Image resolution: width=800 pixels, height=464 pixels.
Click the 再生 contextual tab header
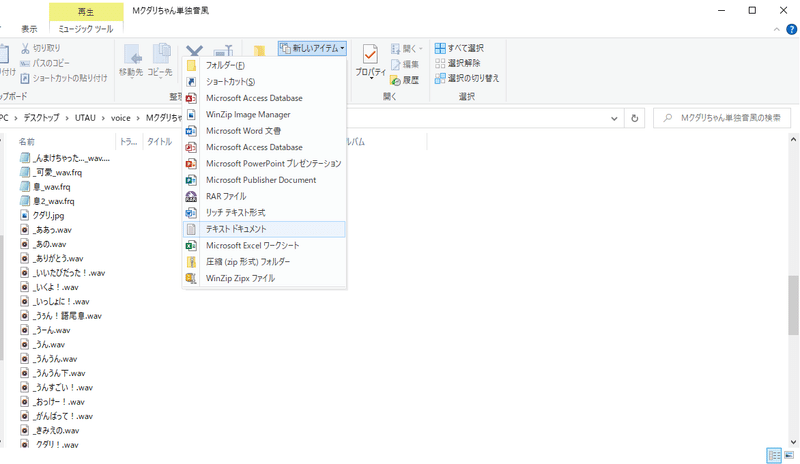click(86, 11)
